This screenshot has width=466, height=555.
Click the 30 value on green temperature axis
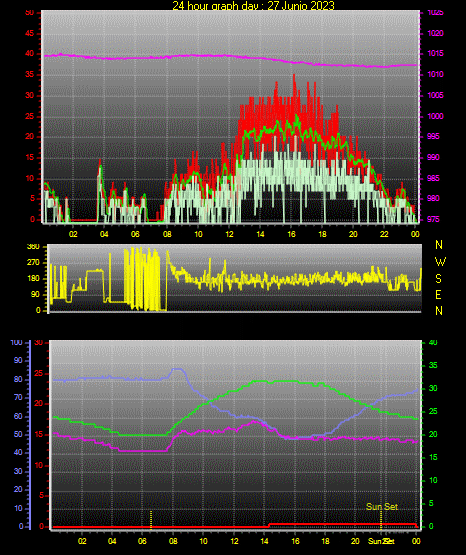pos(433,388)
